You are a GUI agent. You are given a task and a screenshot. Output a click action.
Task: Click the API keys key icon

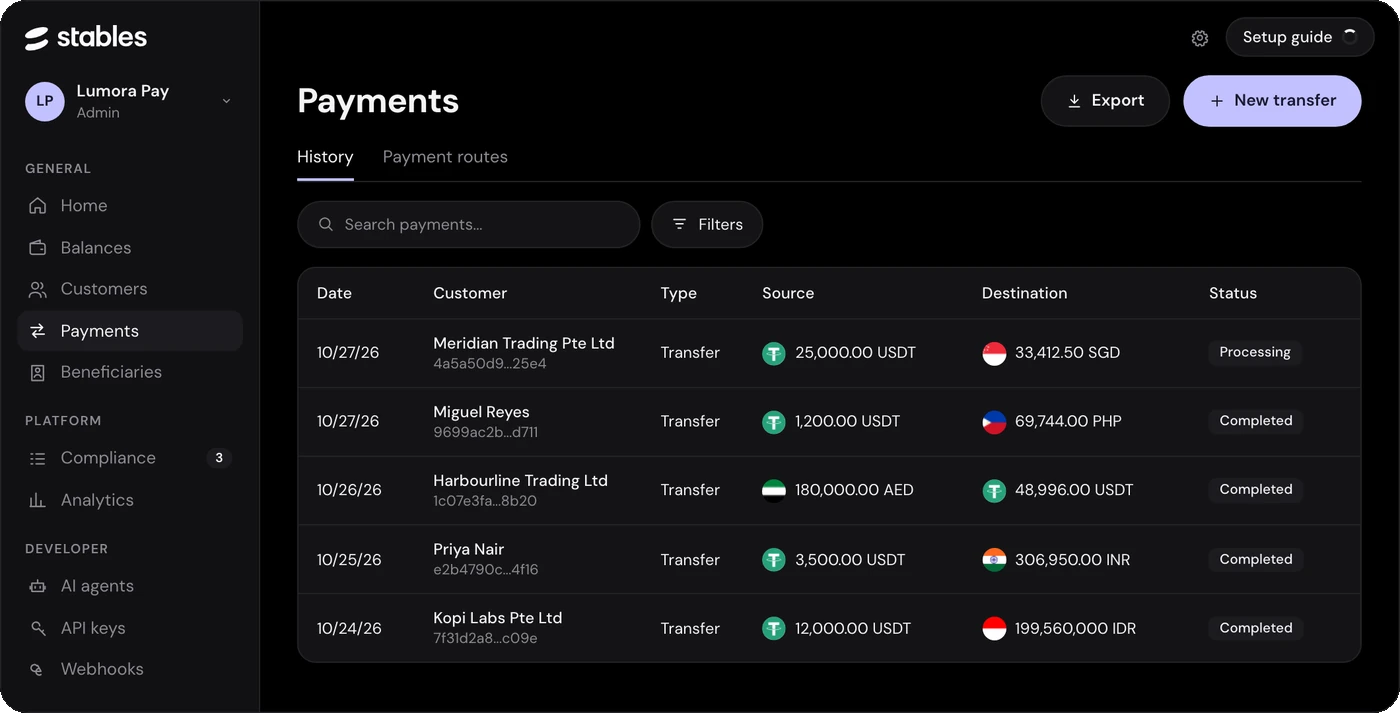click(x=38, y=628)
